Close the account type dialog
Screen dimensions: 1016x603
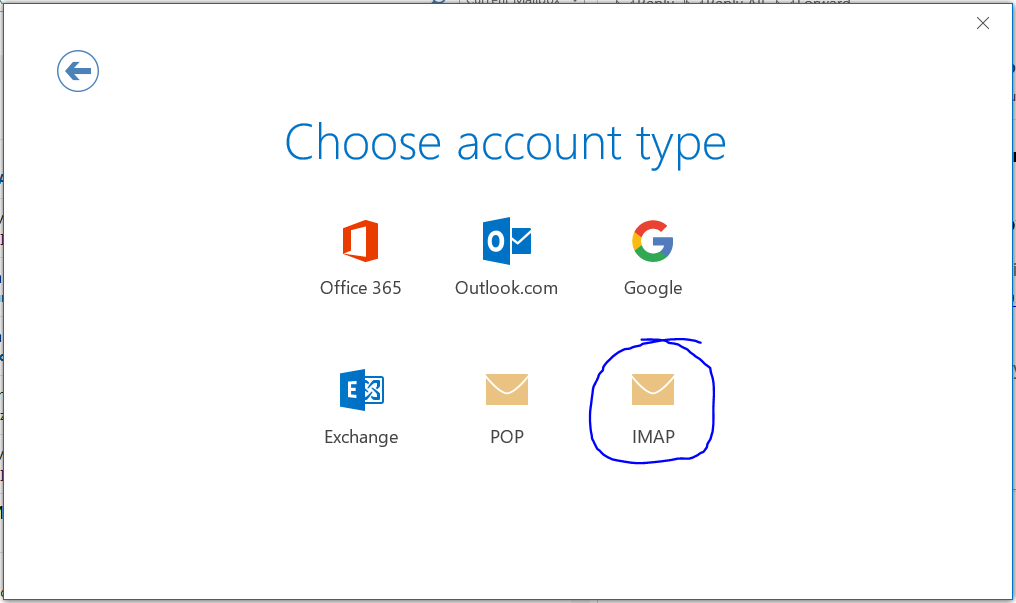pos(982,24)
